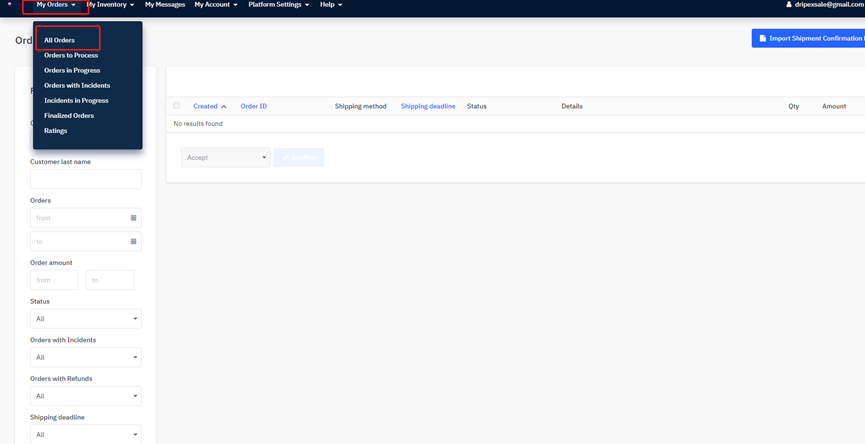Choose Orders to Process menu entry
865x444 pixels.
(x=71, y=55)
